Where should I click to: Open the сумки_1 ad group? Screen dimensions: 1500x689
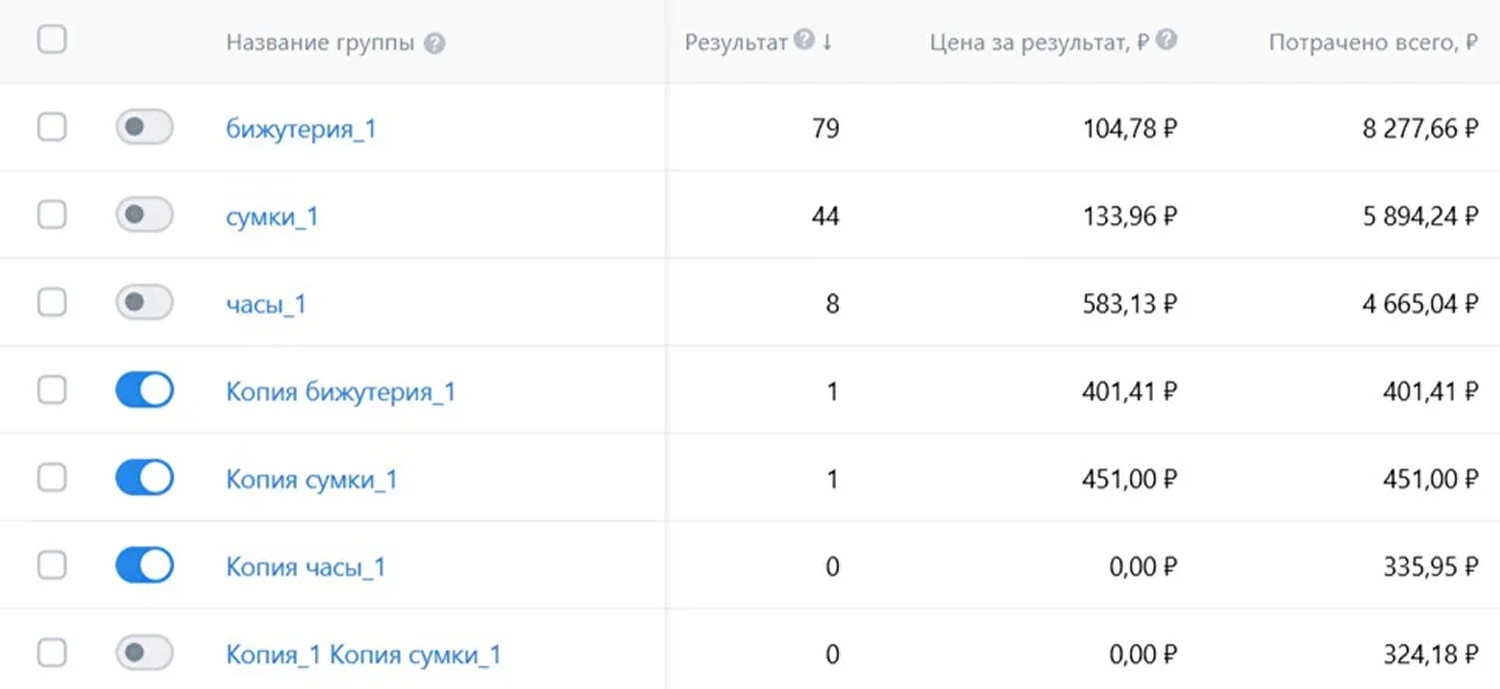[272, 217]
